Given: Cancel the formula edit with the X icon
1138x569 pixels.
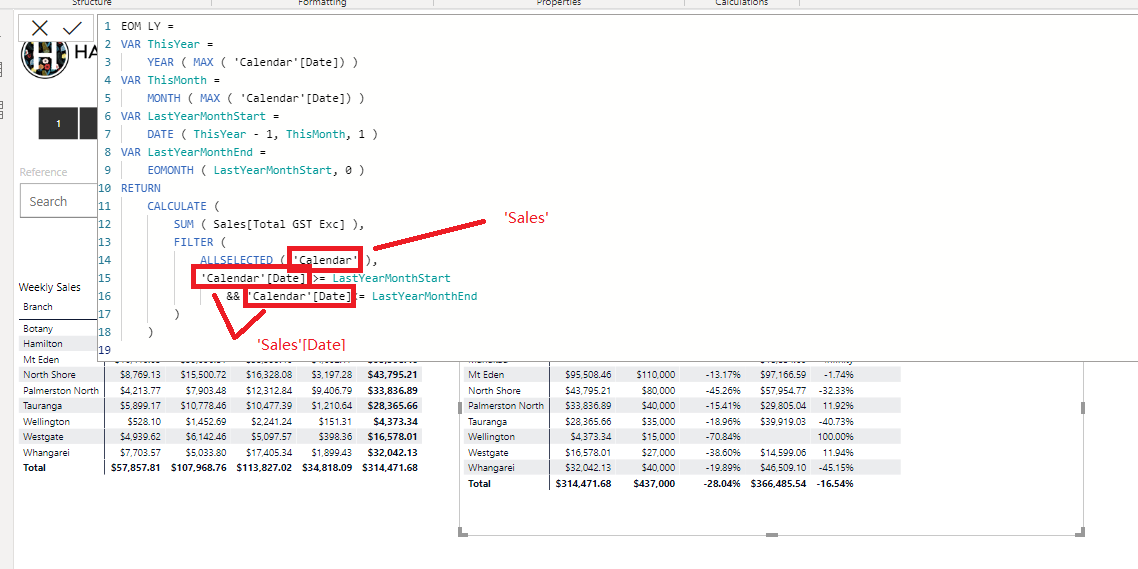Looking at the screenshot, I should [x=40, y=28].
